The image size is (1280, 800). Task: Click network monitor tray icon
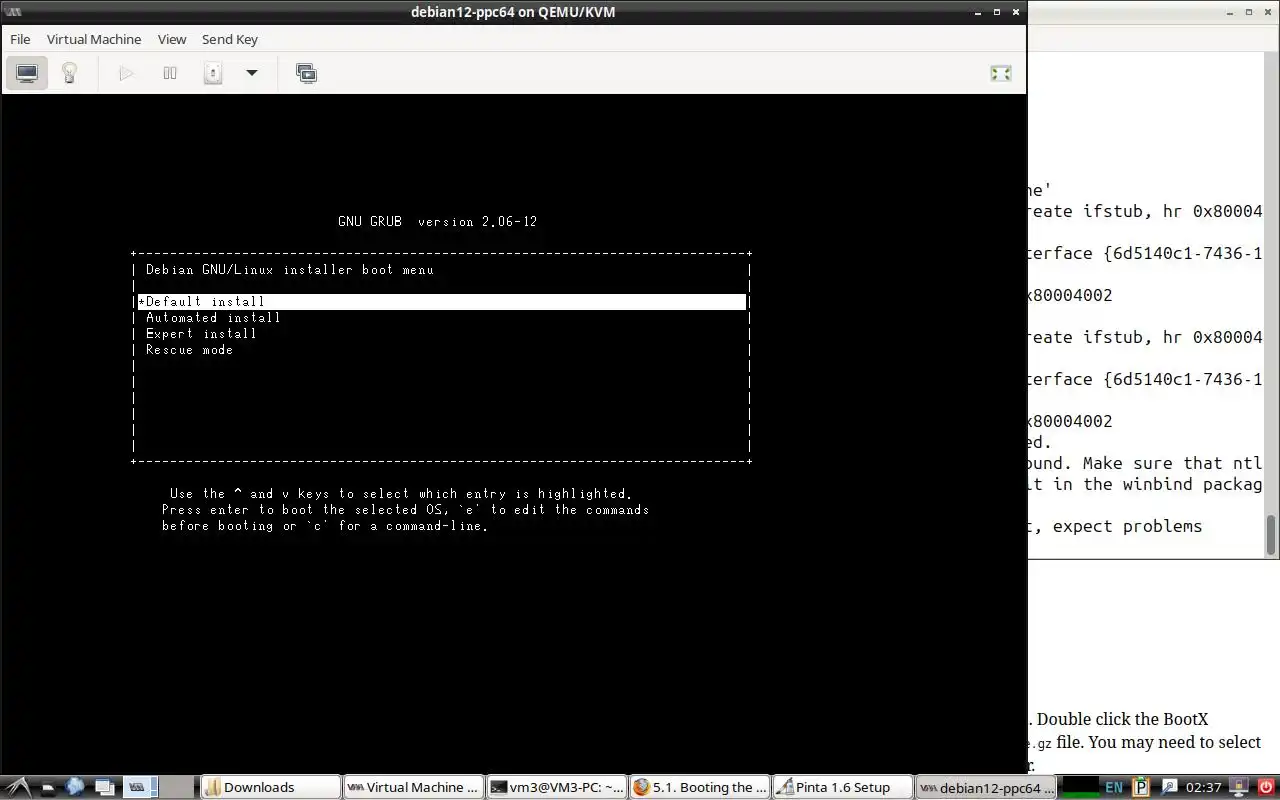[1240, 787]
